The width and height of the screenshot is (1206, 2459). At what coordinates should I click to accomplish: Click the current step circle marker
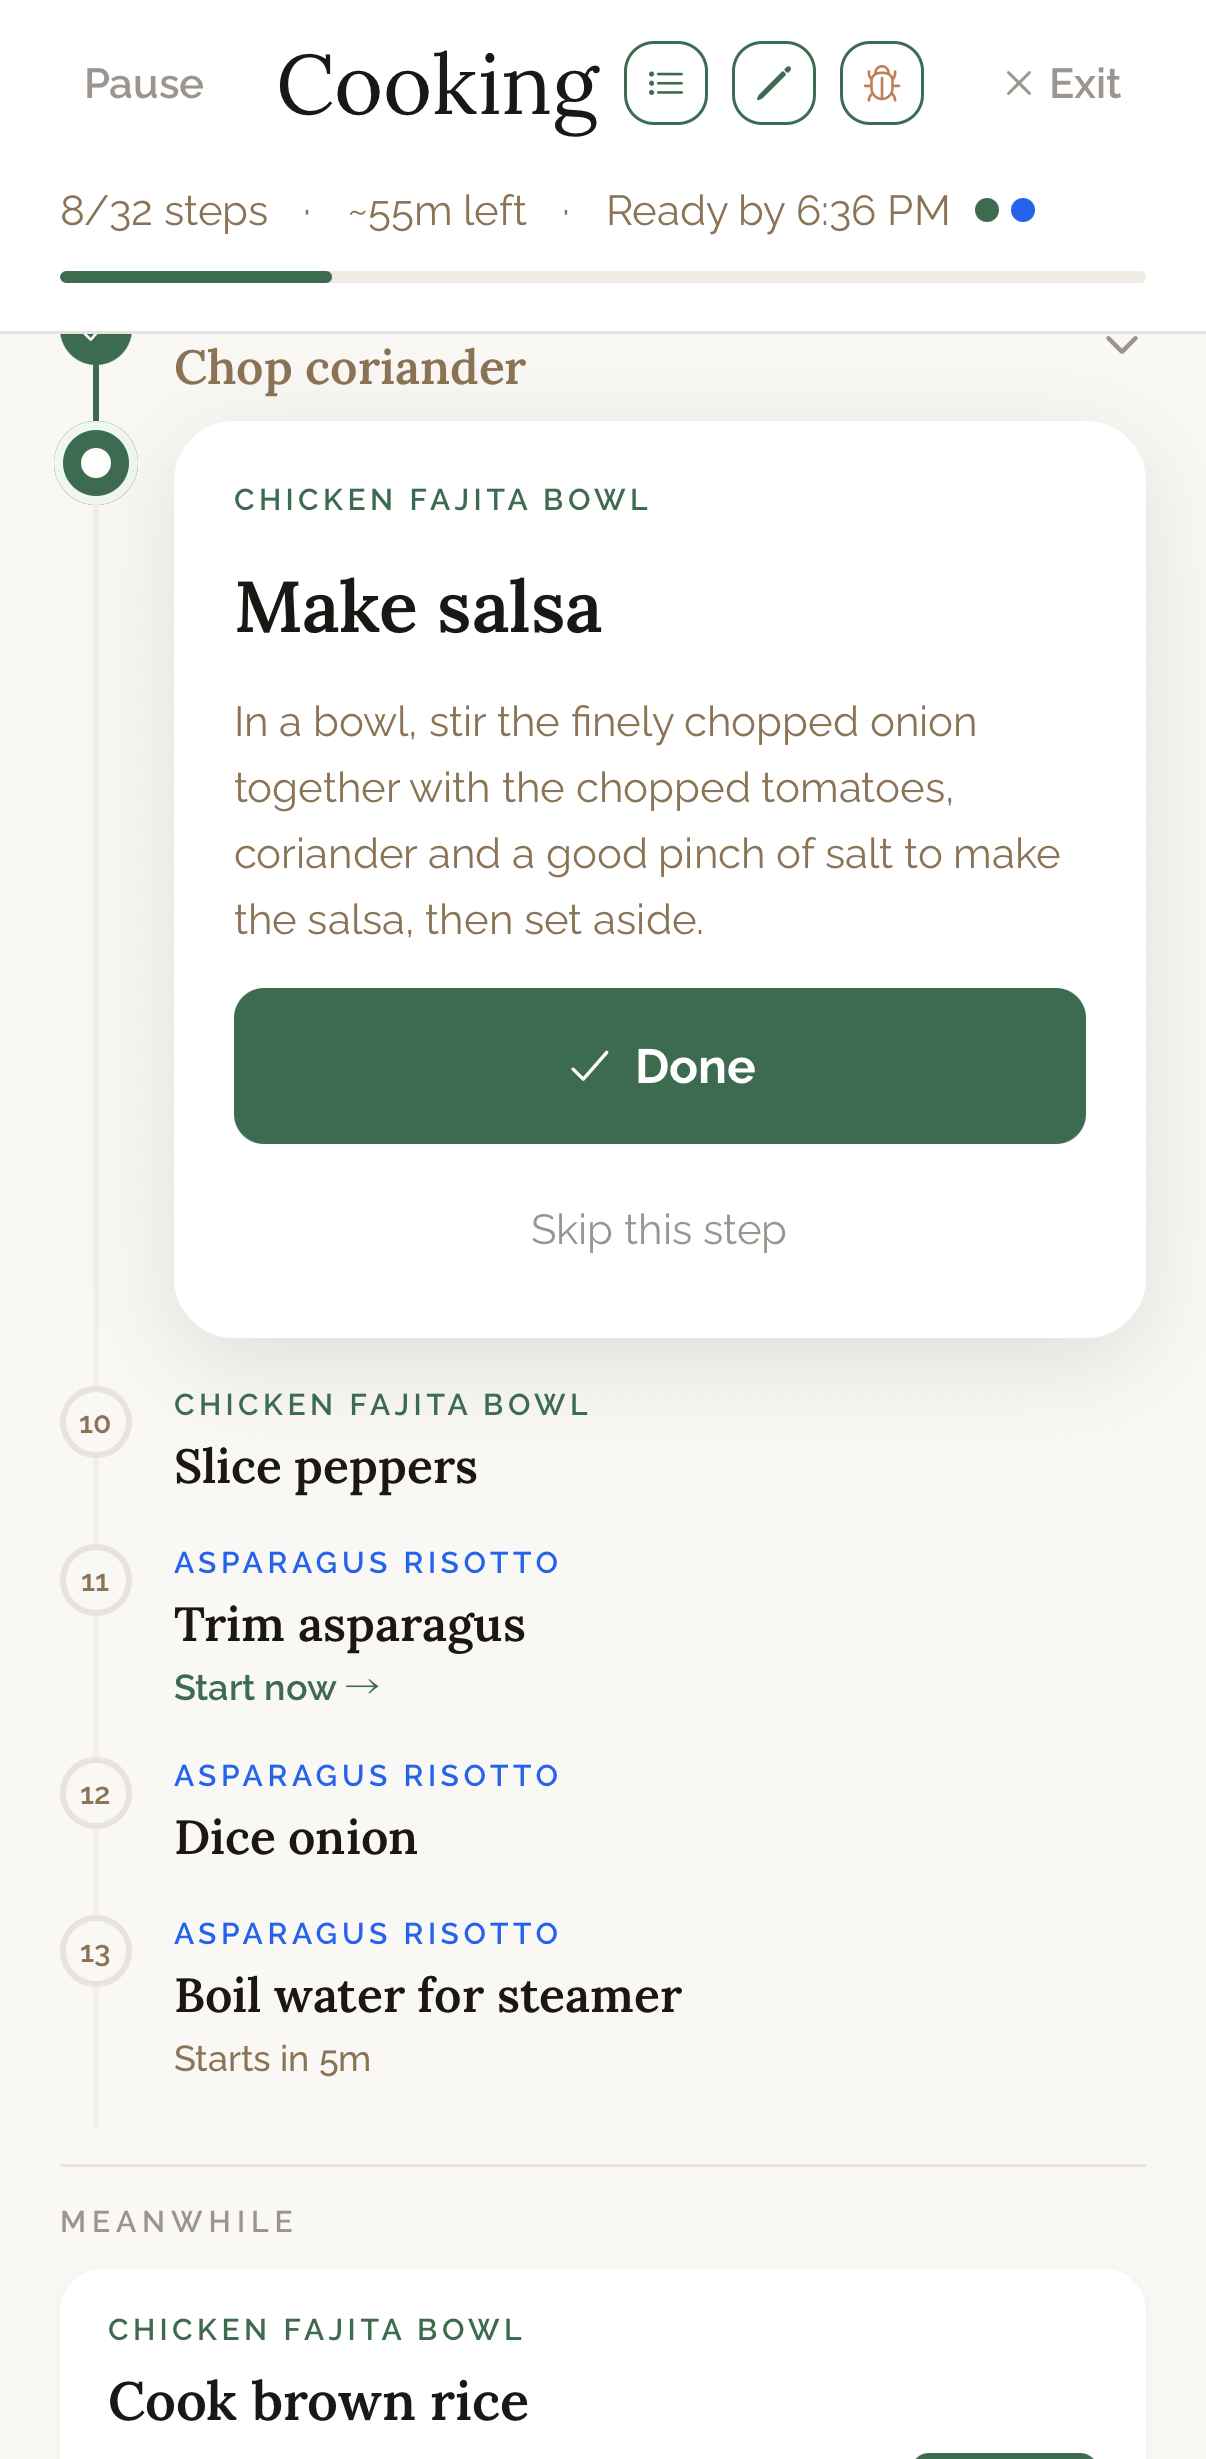pyautogui.click(x=96, y=463)
